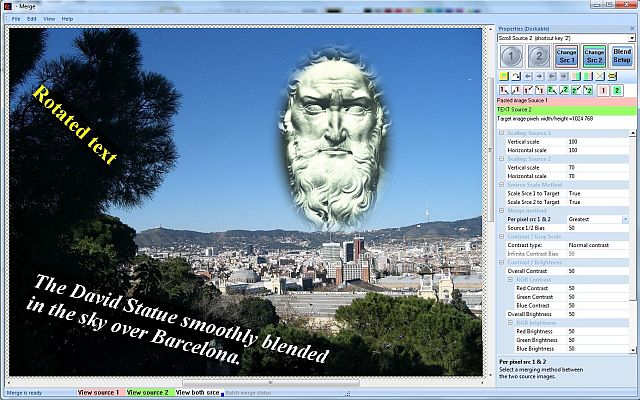The image size is (640, 400).
Task: Collapse the RGB brightness subsection
Action: tap(510, 323)
